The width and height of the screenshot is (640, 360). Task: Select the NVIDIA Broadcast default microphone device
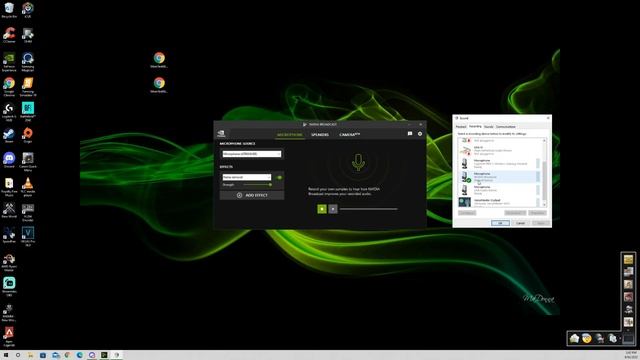click(x=499, y=177)
